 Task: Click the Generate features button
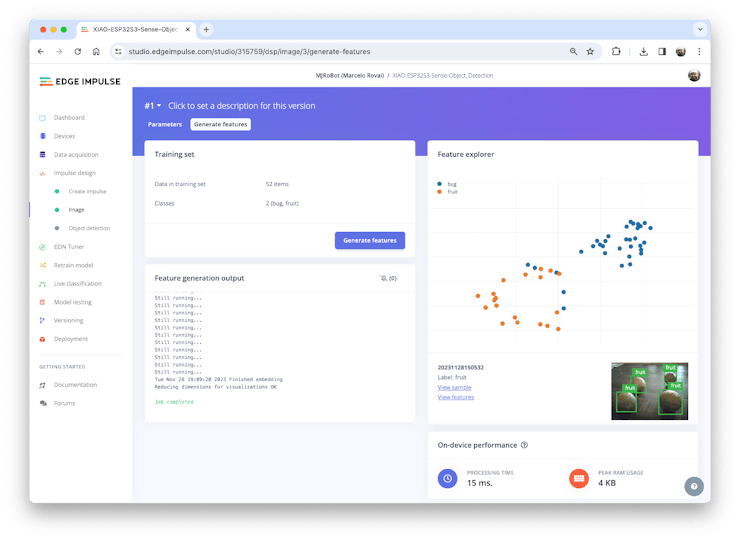(x=370, y=240)
